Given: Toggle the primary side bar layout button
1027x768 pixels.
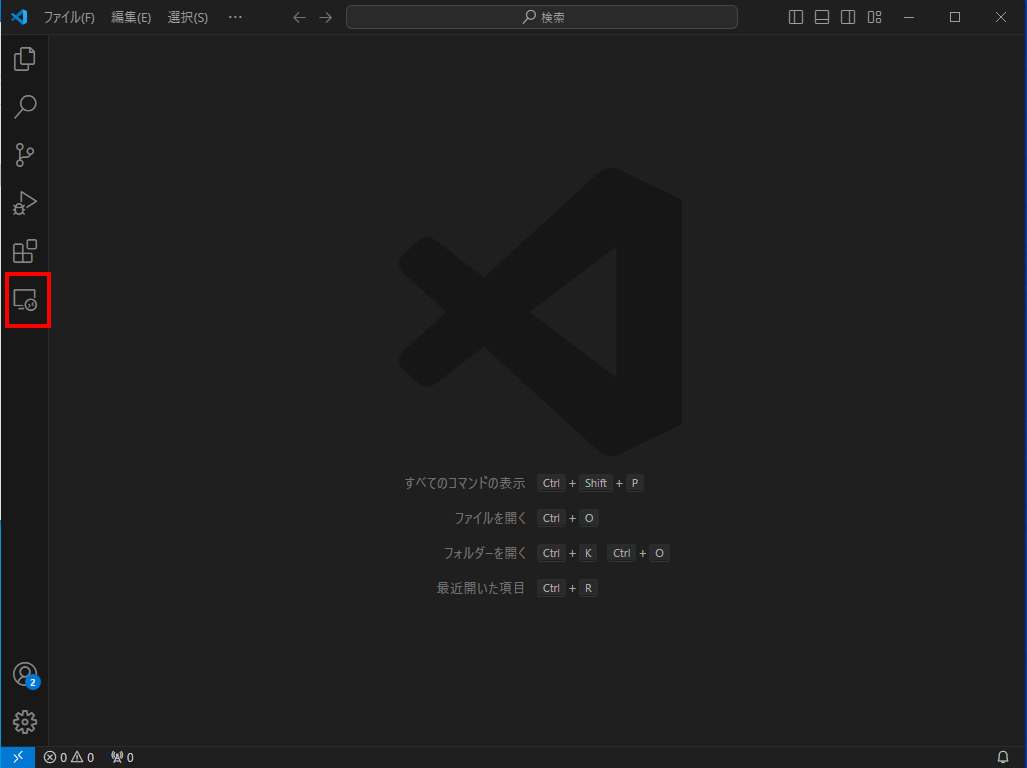Looking at the screenshot, I should click(x=796, y=17).
